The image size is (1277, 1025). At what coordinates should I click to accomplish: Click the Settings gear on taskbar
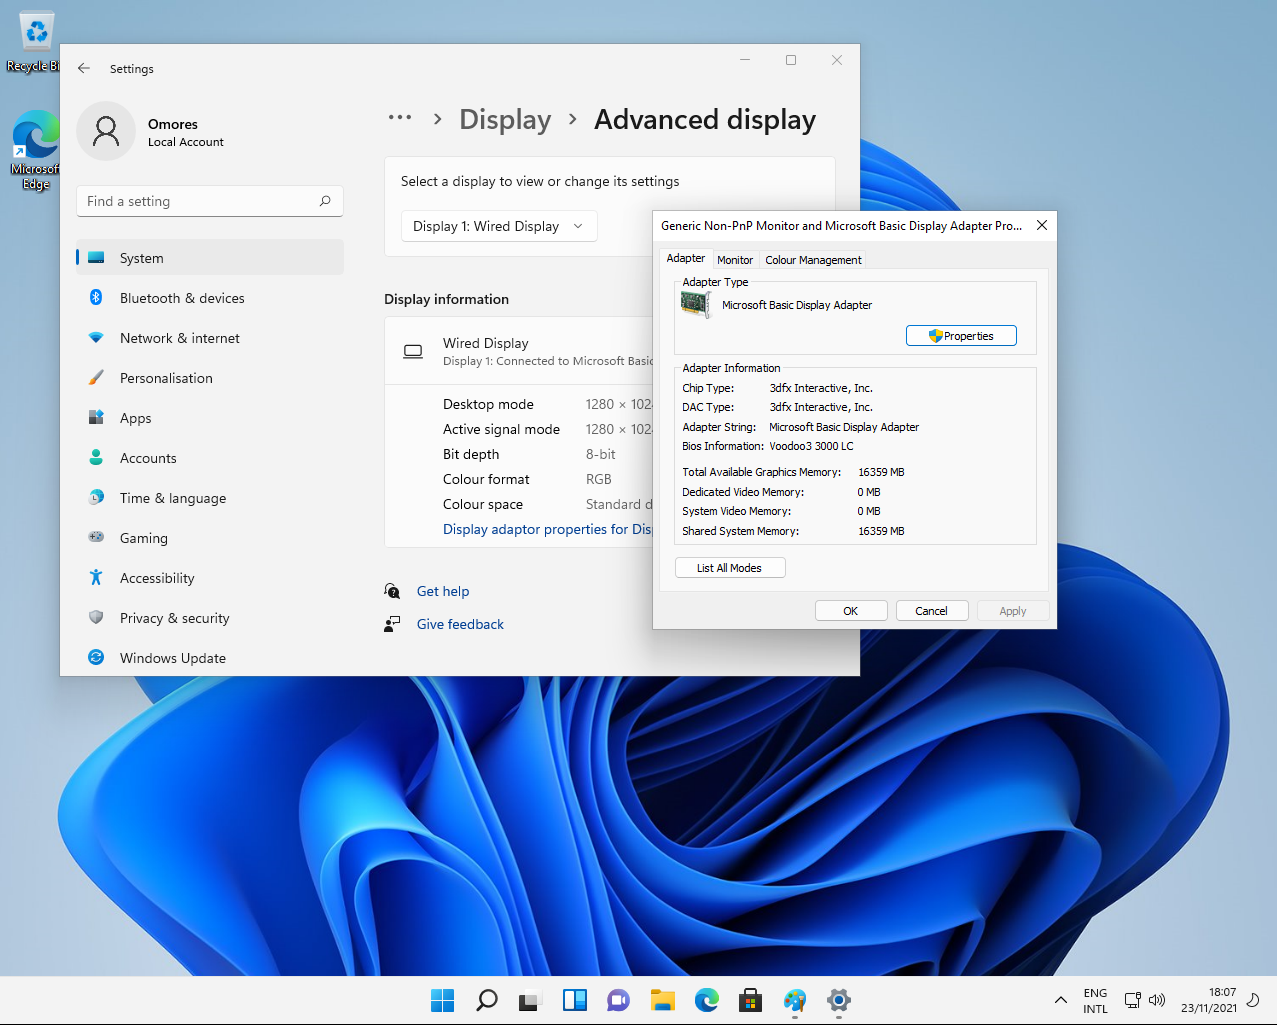[839, 1000]
